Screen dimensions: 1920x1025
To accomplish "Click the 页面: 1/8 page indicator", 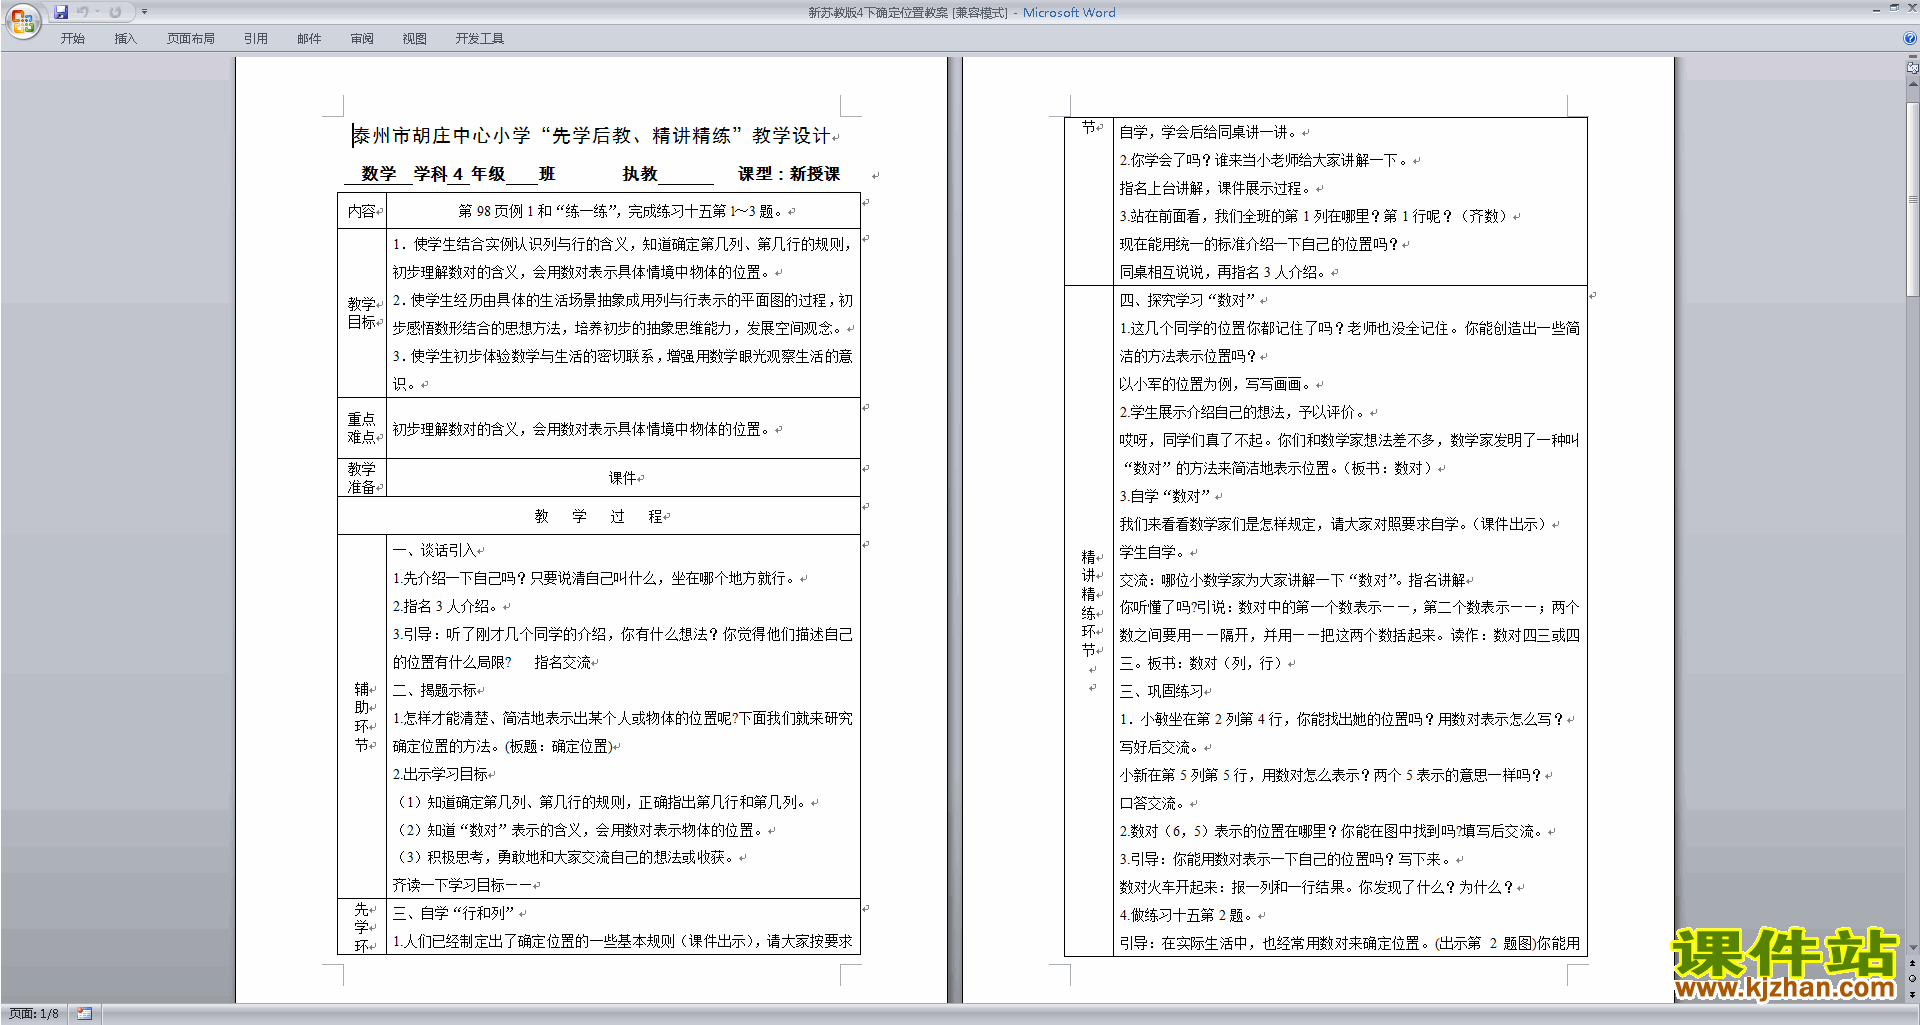I will tap(34, 1014).
